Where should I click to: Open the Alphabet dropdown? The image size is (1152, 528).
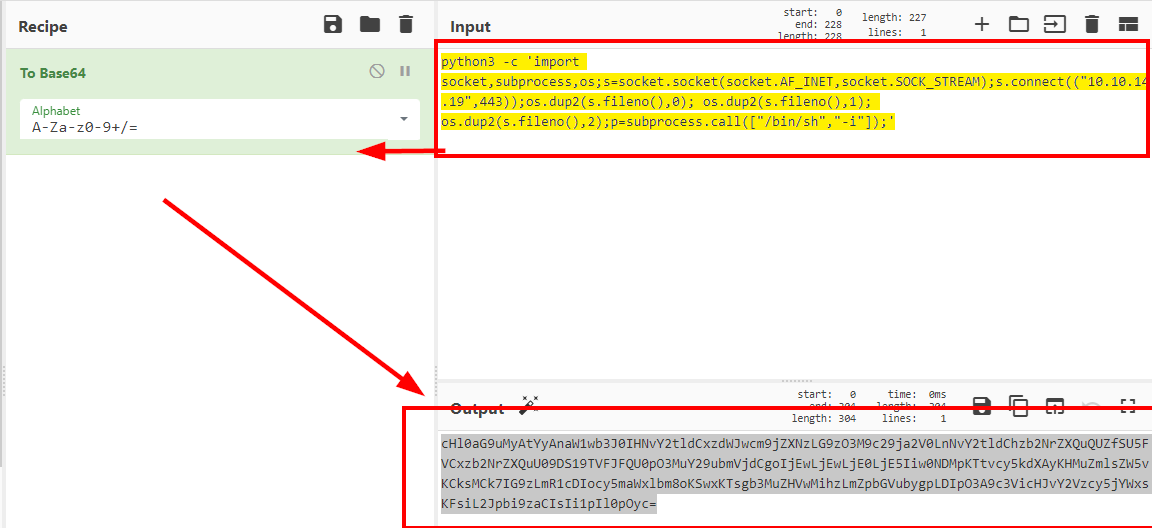pyautogui.click(x=220, y=120)
